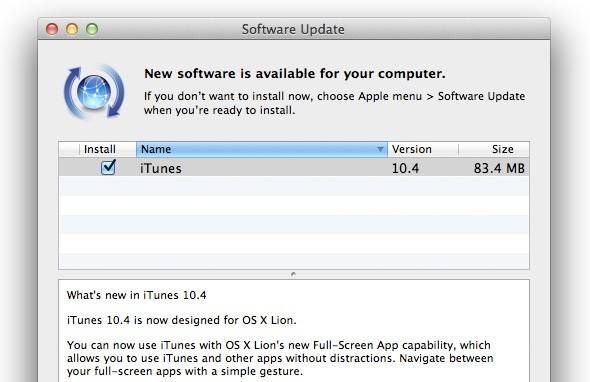The image size is (590, 382).
Task: Click the pane splitter handle dot
Action: click(293, 274)
